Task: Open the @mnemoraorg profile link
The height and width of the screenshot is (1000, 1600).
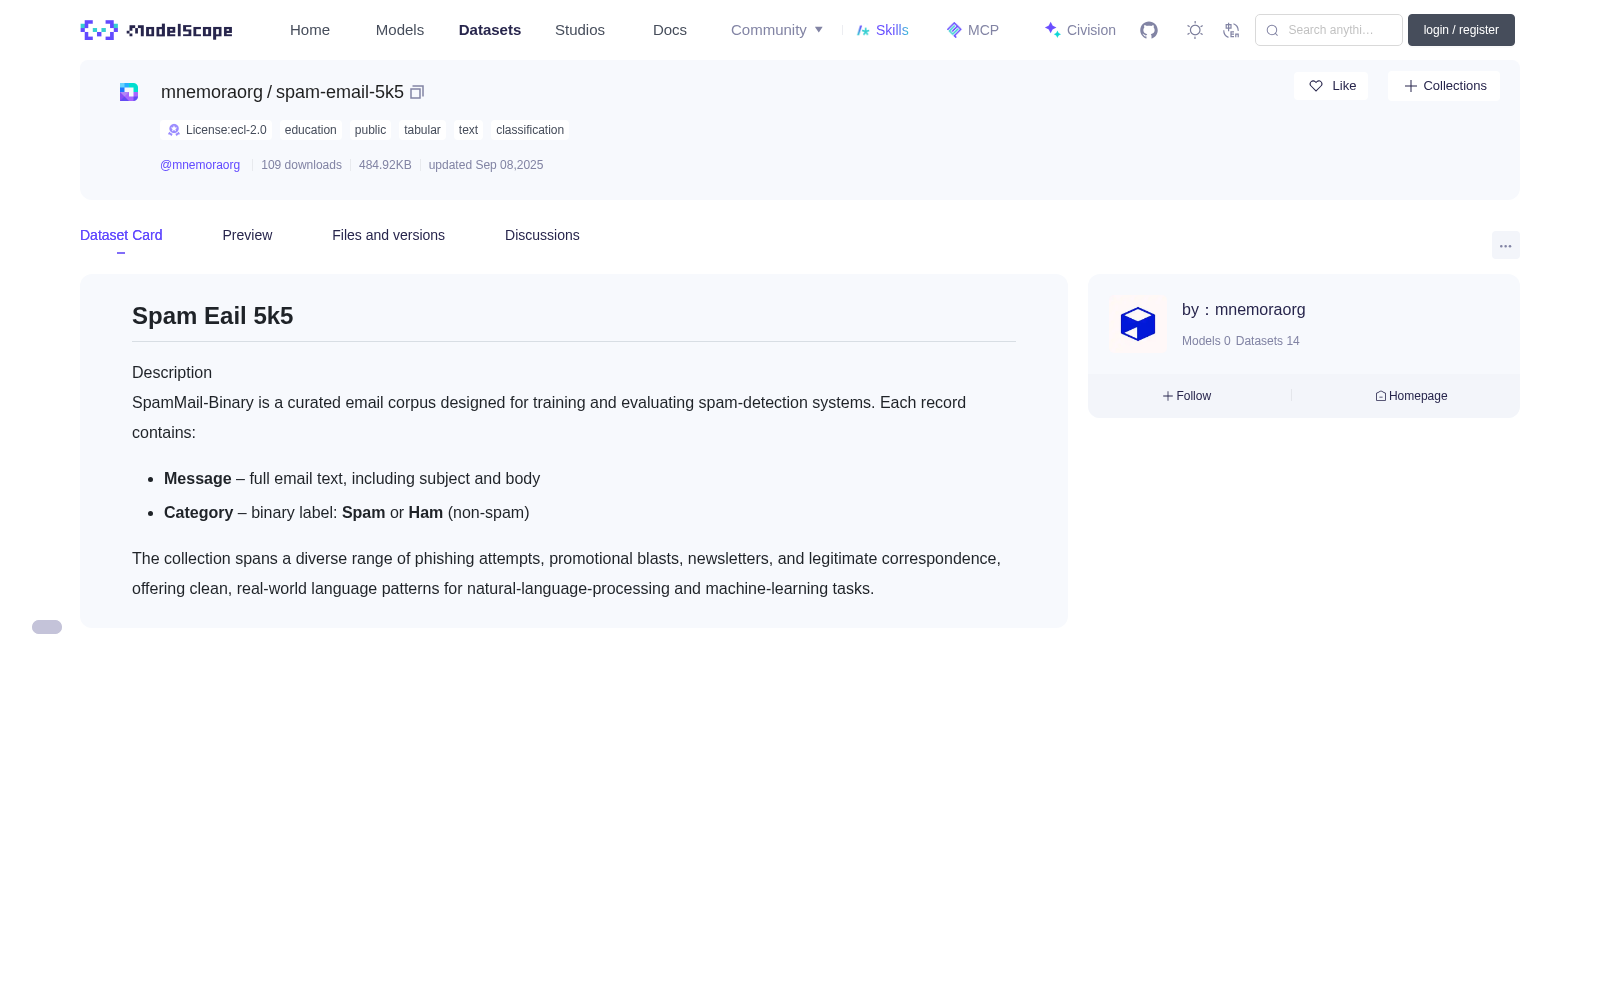Action: [200, 165]
